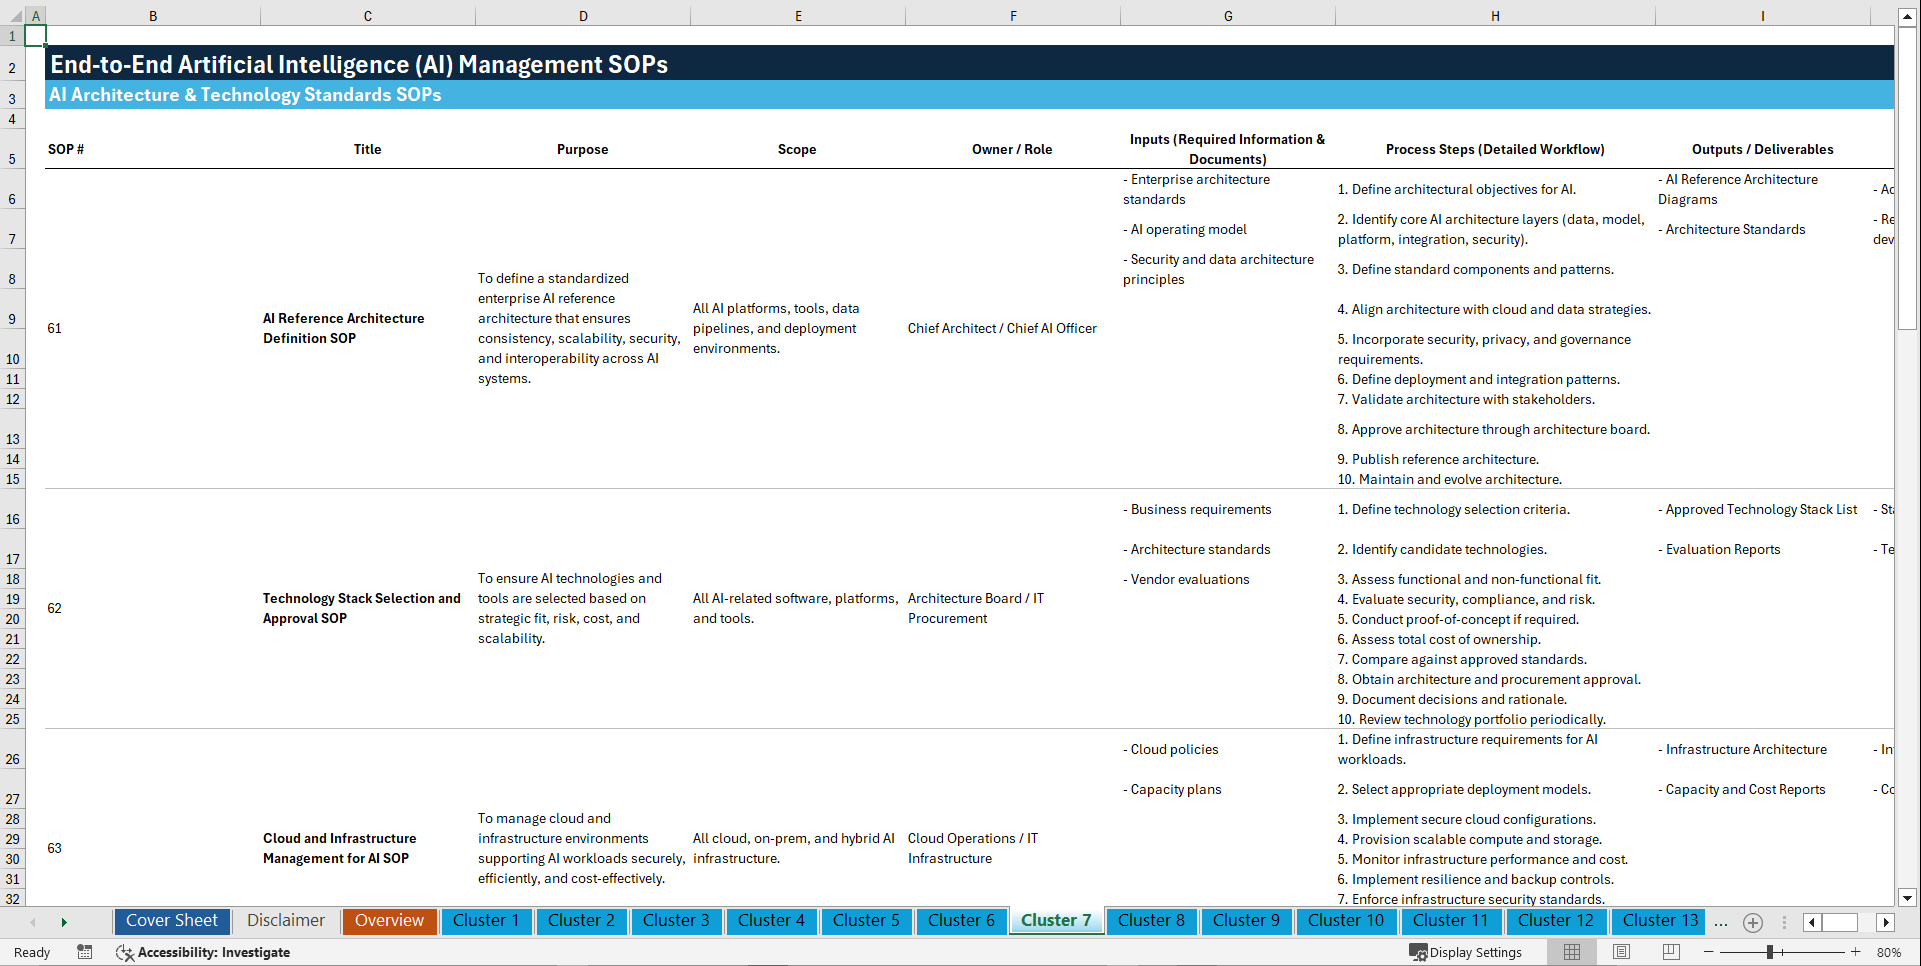Select the Normal view icon
1921x966 pixels.
point(1570,952)
